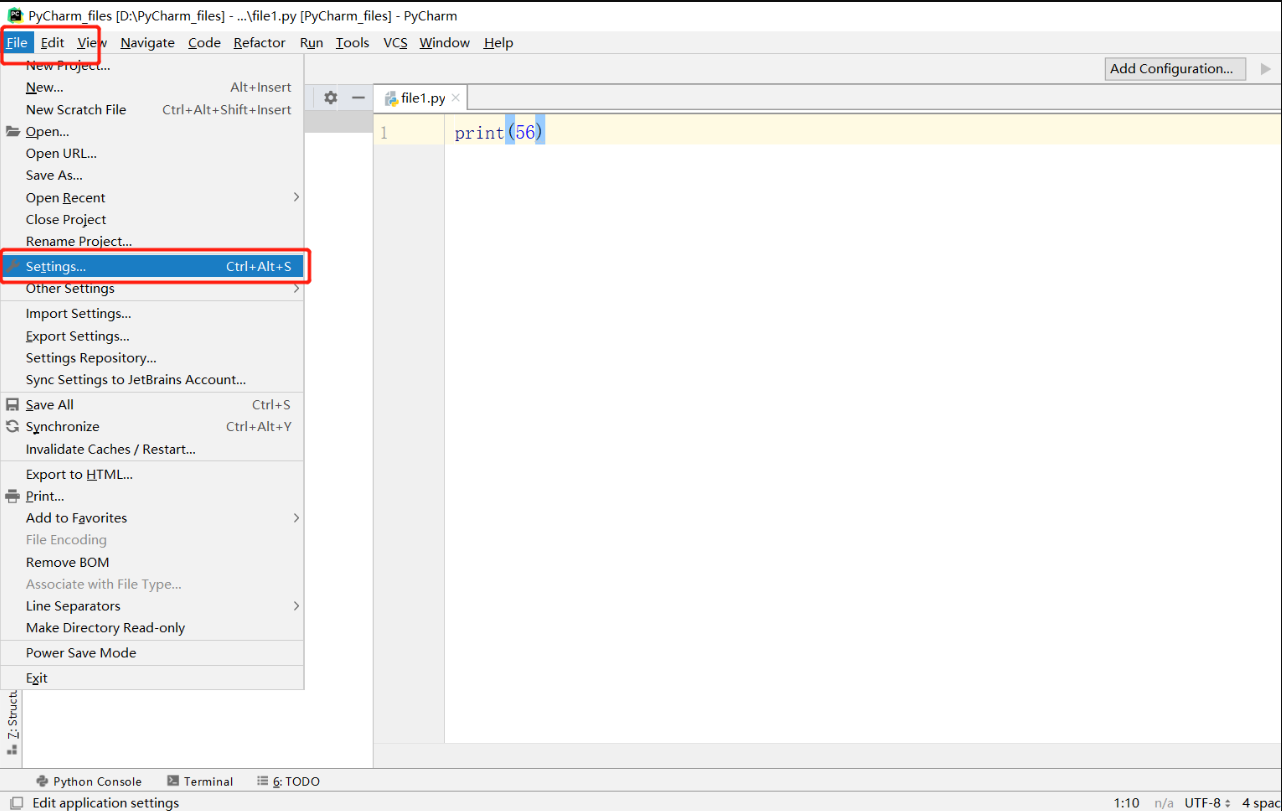Open the UTF-8 encoding dropdown
Screen dimensions: 1282x811
[1207, 802]
